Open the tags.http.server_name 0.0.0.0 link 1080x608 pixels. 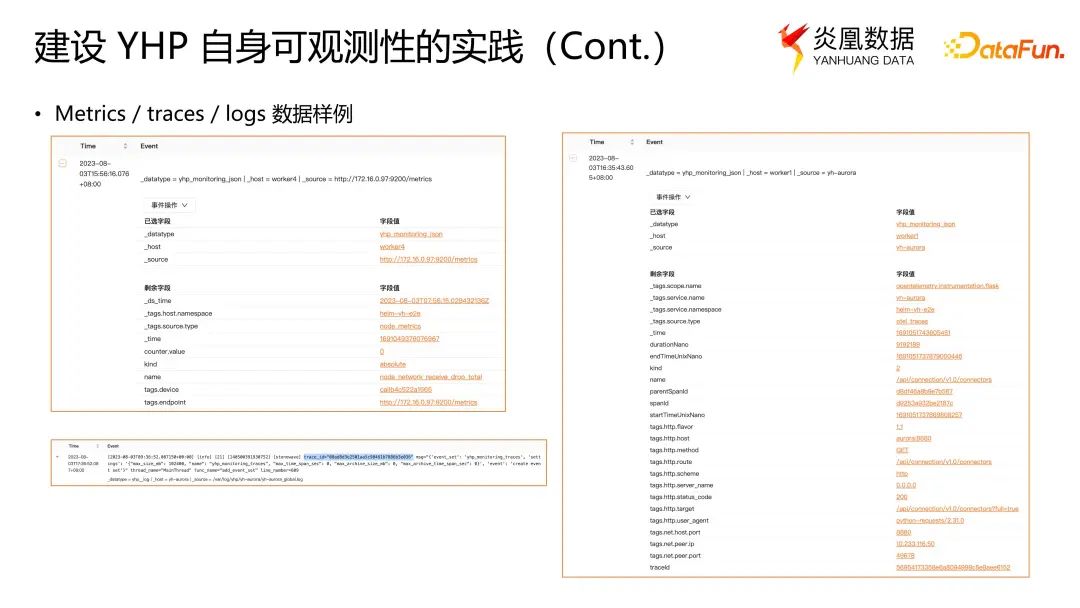point(906,485)
